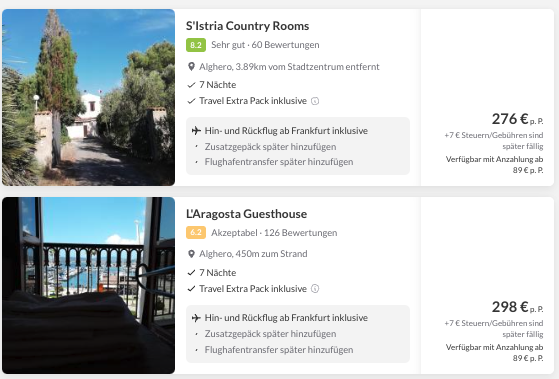
Task: Click airplane icon in S'Istria flight box
Action: (196, 131)
